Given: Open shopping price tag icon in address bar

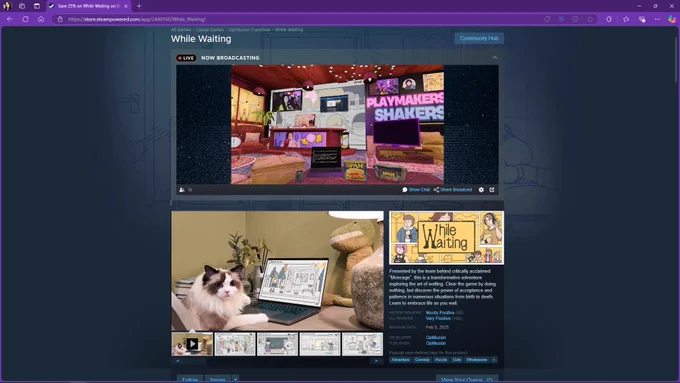Looking at the screenshot, I should tap(547, 19).
